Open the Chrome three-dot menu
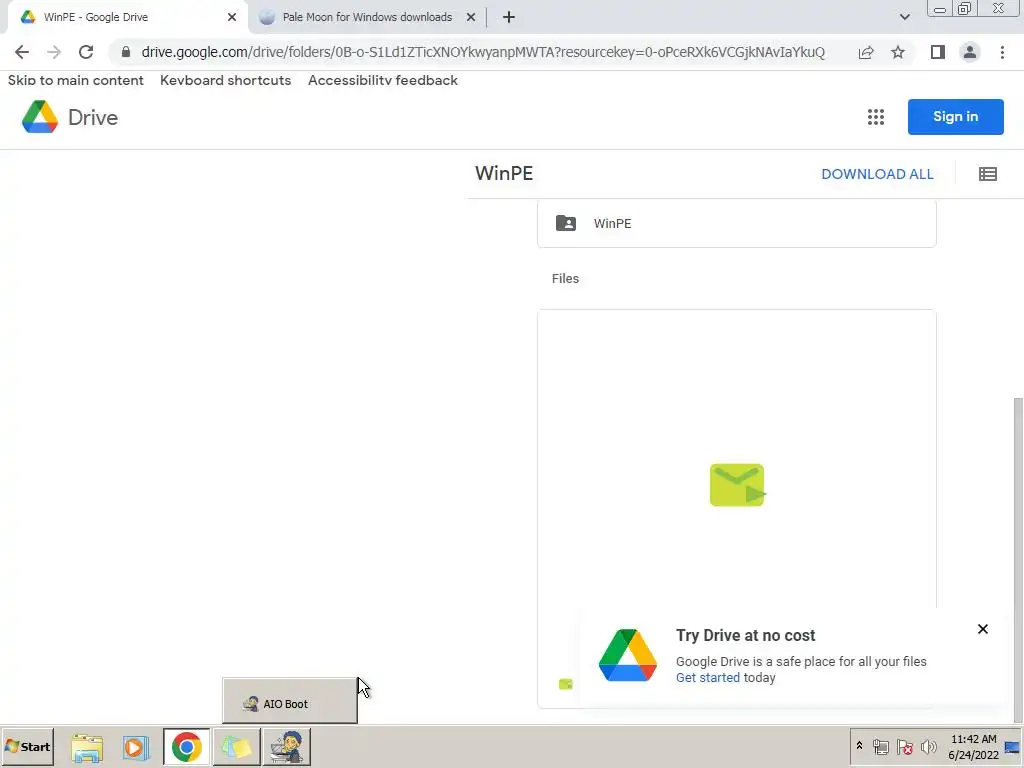This screenshot has width=1024, height=768. [x=1002, y=52]
